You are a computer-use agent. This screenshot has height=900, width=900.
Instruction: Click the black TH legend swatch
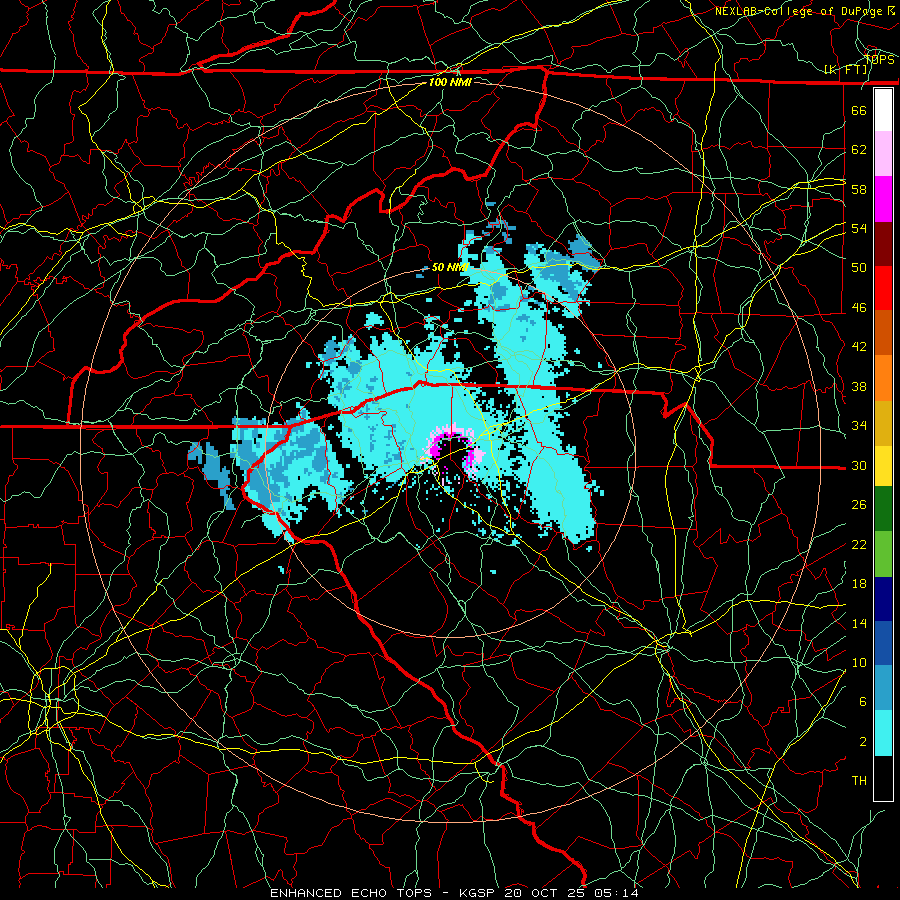883,778
